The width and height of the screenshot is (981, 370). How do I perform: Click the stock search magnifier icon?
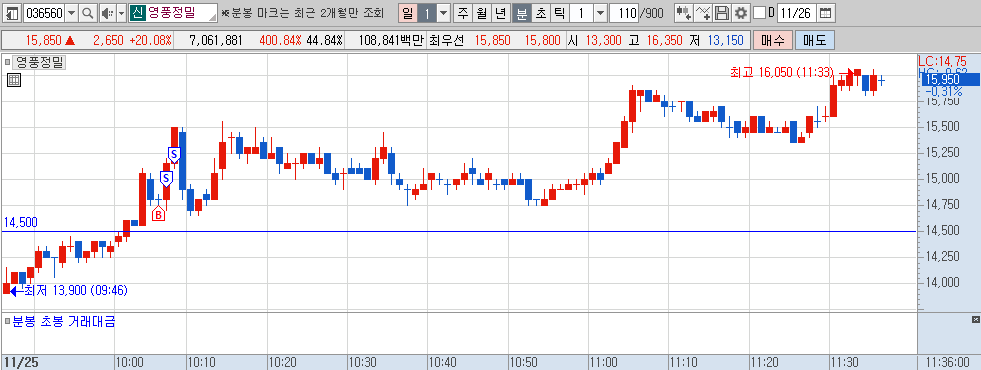click(x=88, y=13)
